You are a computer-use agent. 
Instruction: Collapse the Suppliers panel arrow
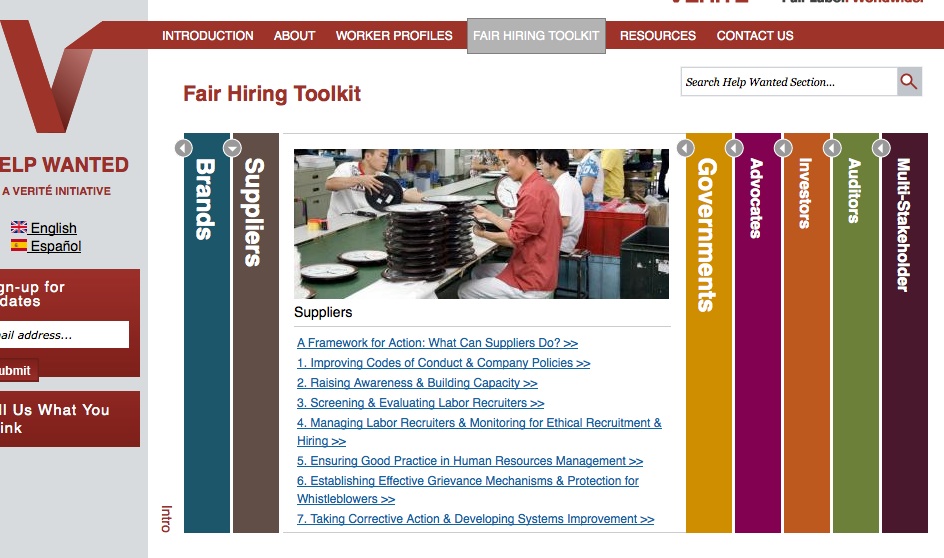(x=232, y=148)
